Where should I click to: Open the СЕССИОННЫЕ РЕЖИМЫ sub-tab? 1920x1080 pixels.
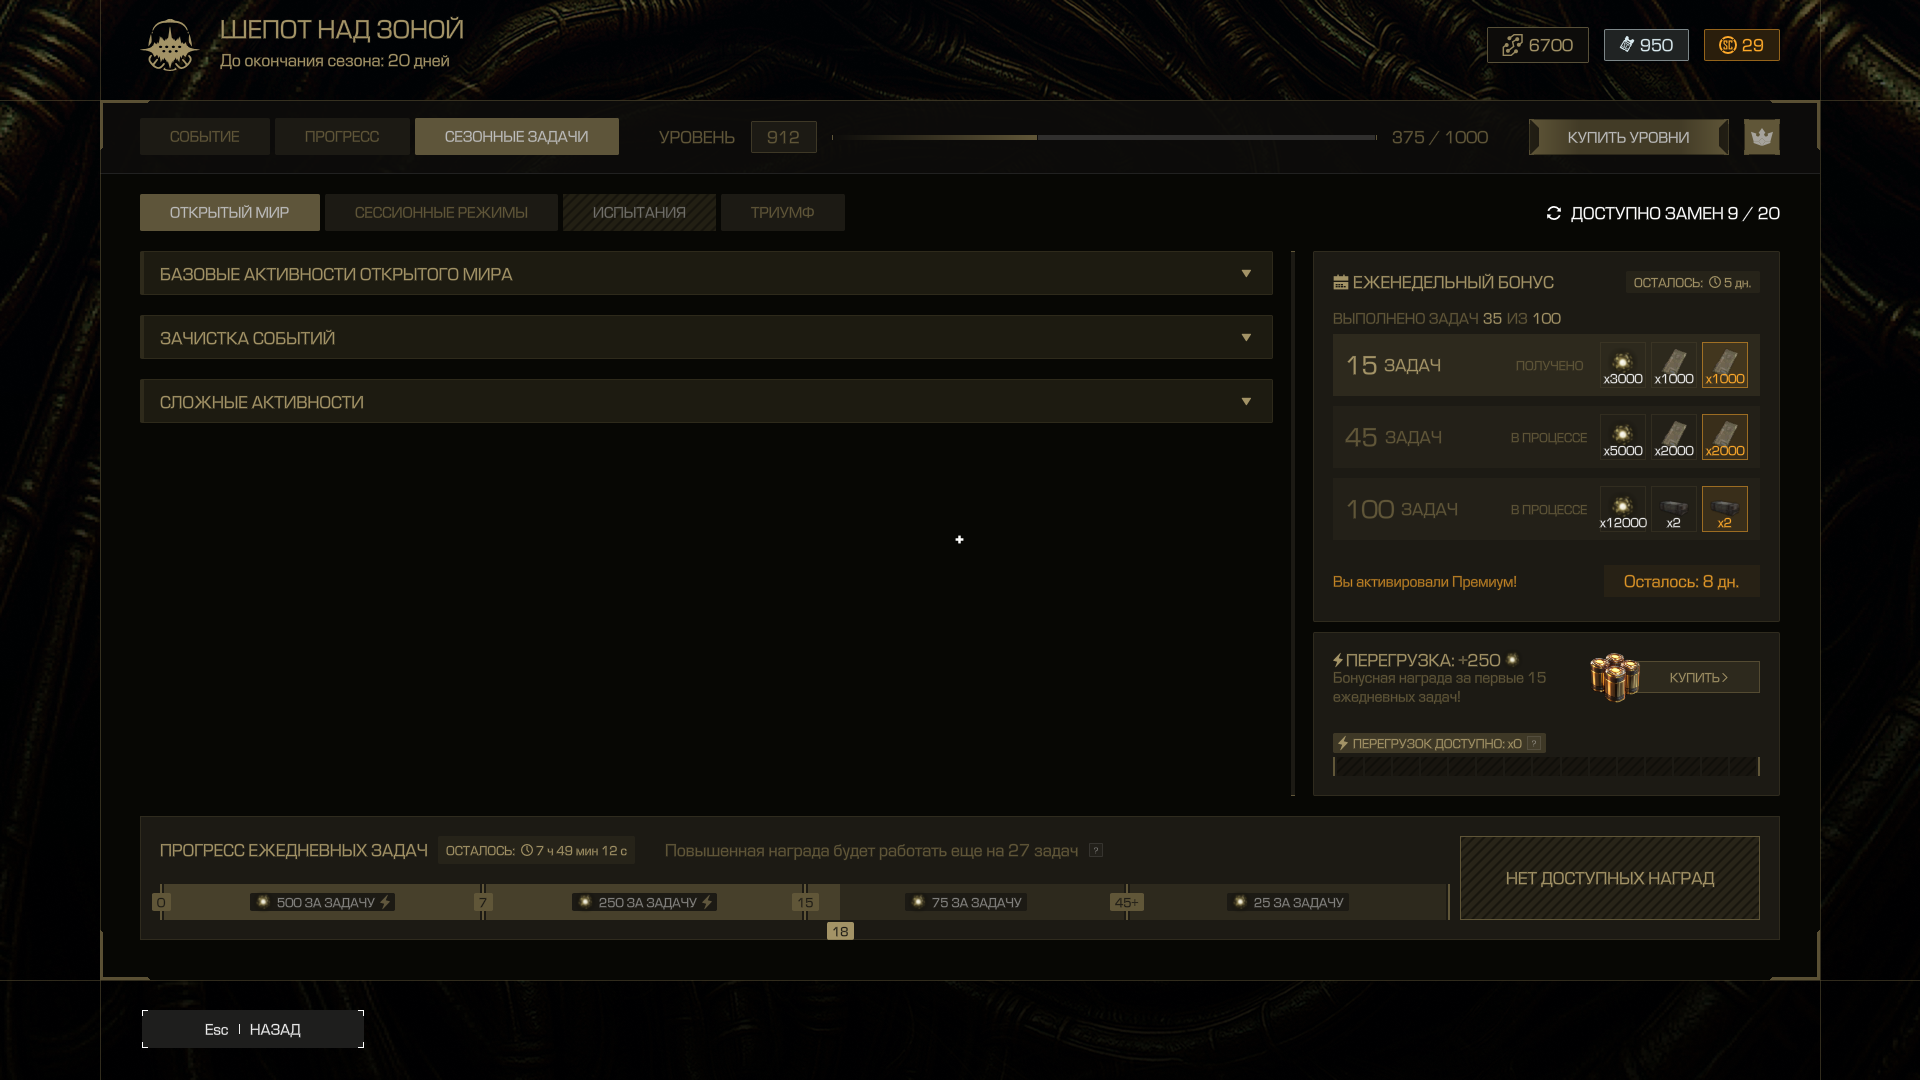tap(441, 213)
